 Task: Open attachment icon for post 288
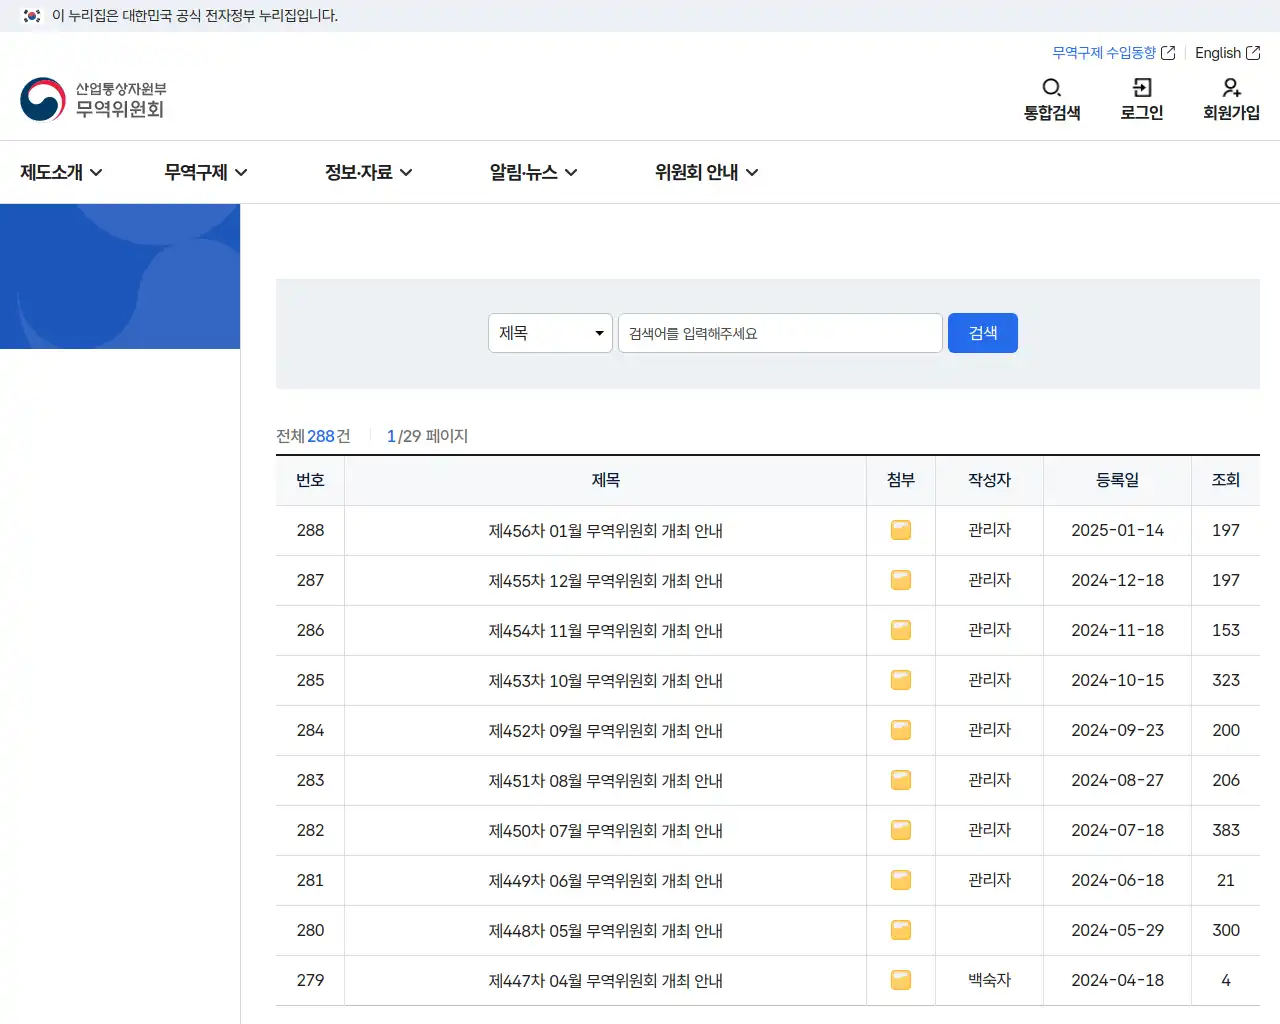(x=901, y=530)
